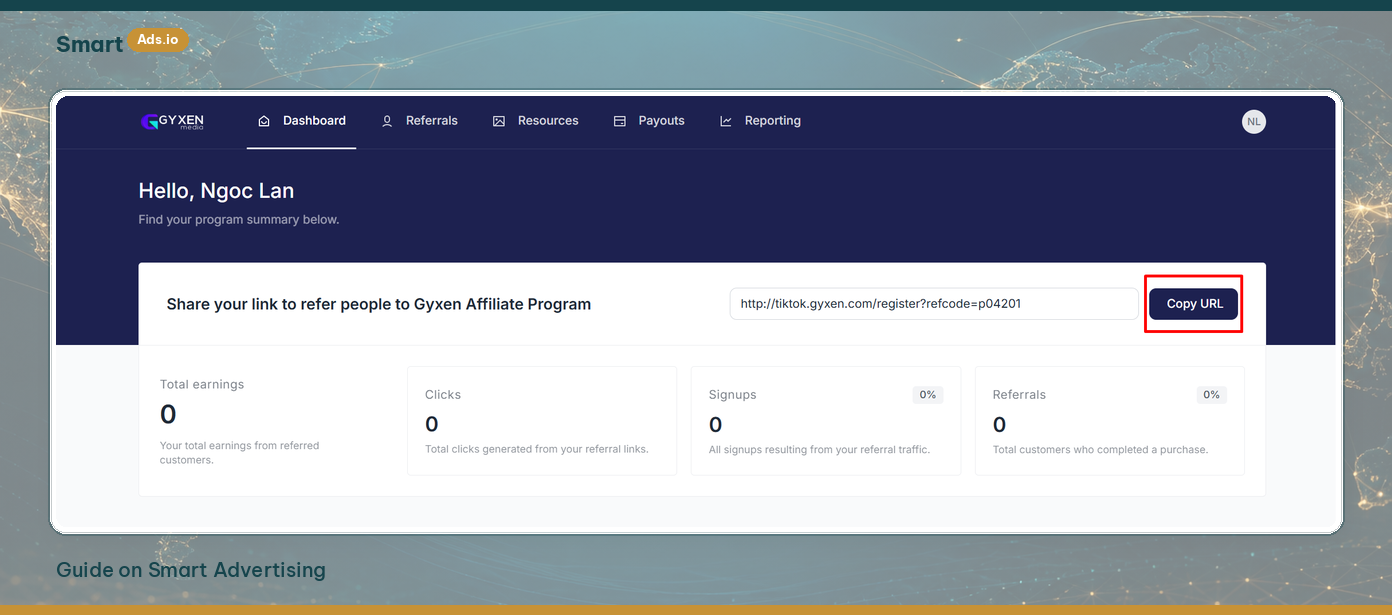The image size is (1392, 615).
Task: Click 'Find your program summary below.' text
Action: [x=239, y=219]
